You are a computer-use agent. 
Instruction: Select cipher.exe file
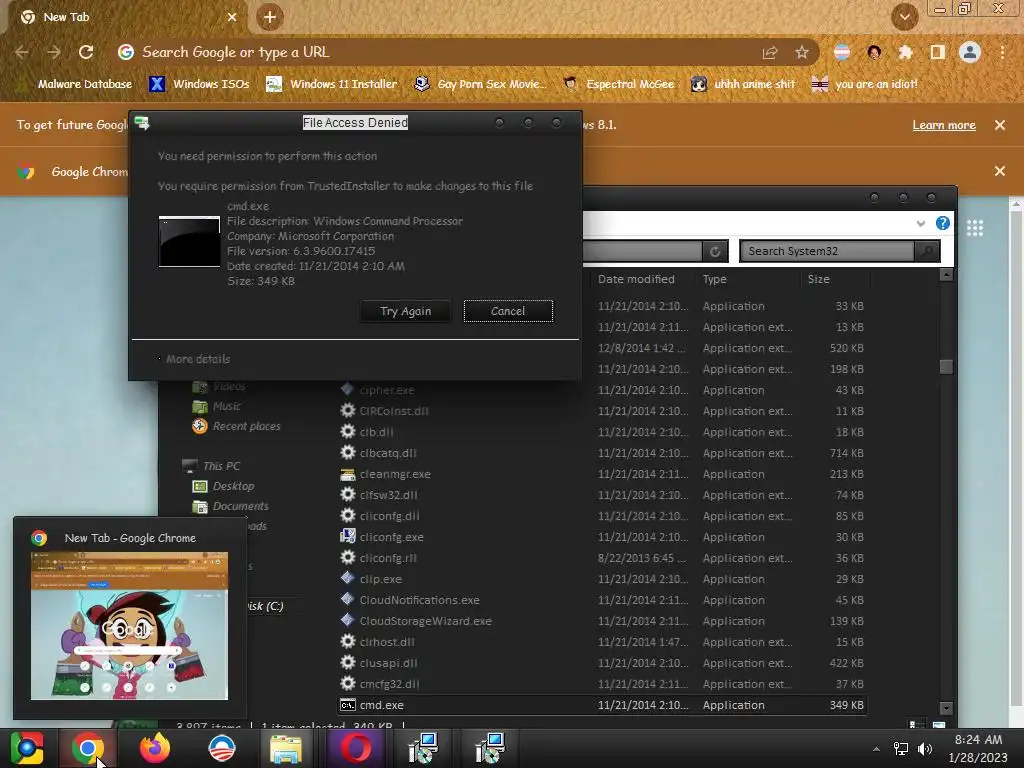pyautogui.click(x=387, y=390)
